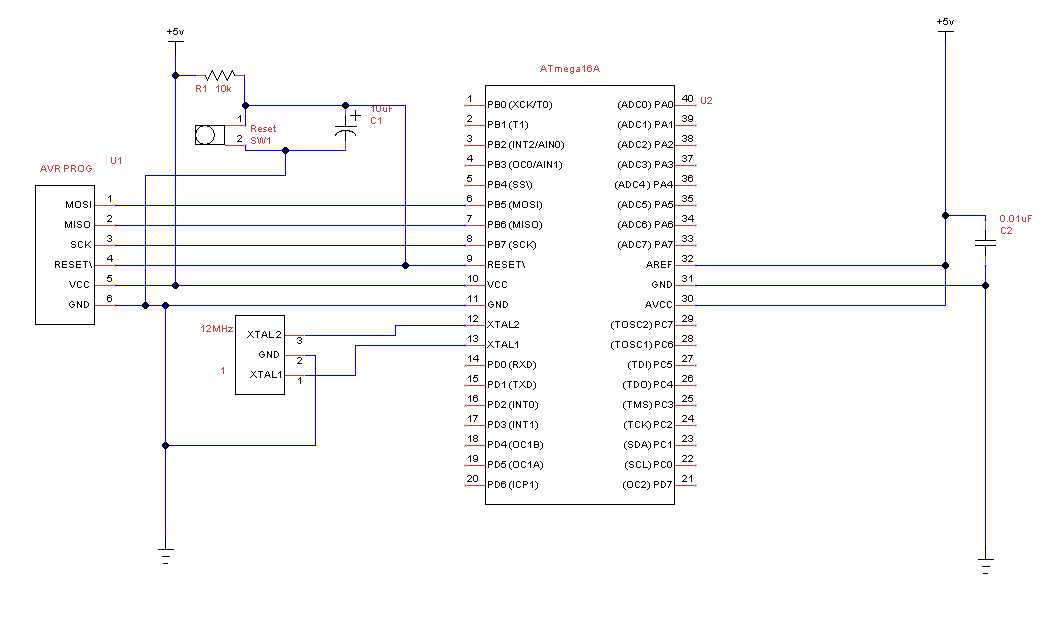Click the PD5 (OC1A) pin label

(516, 465)
